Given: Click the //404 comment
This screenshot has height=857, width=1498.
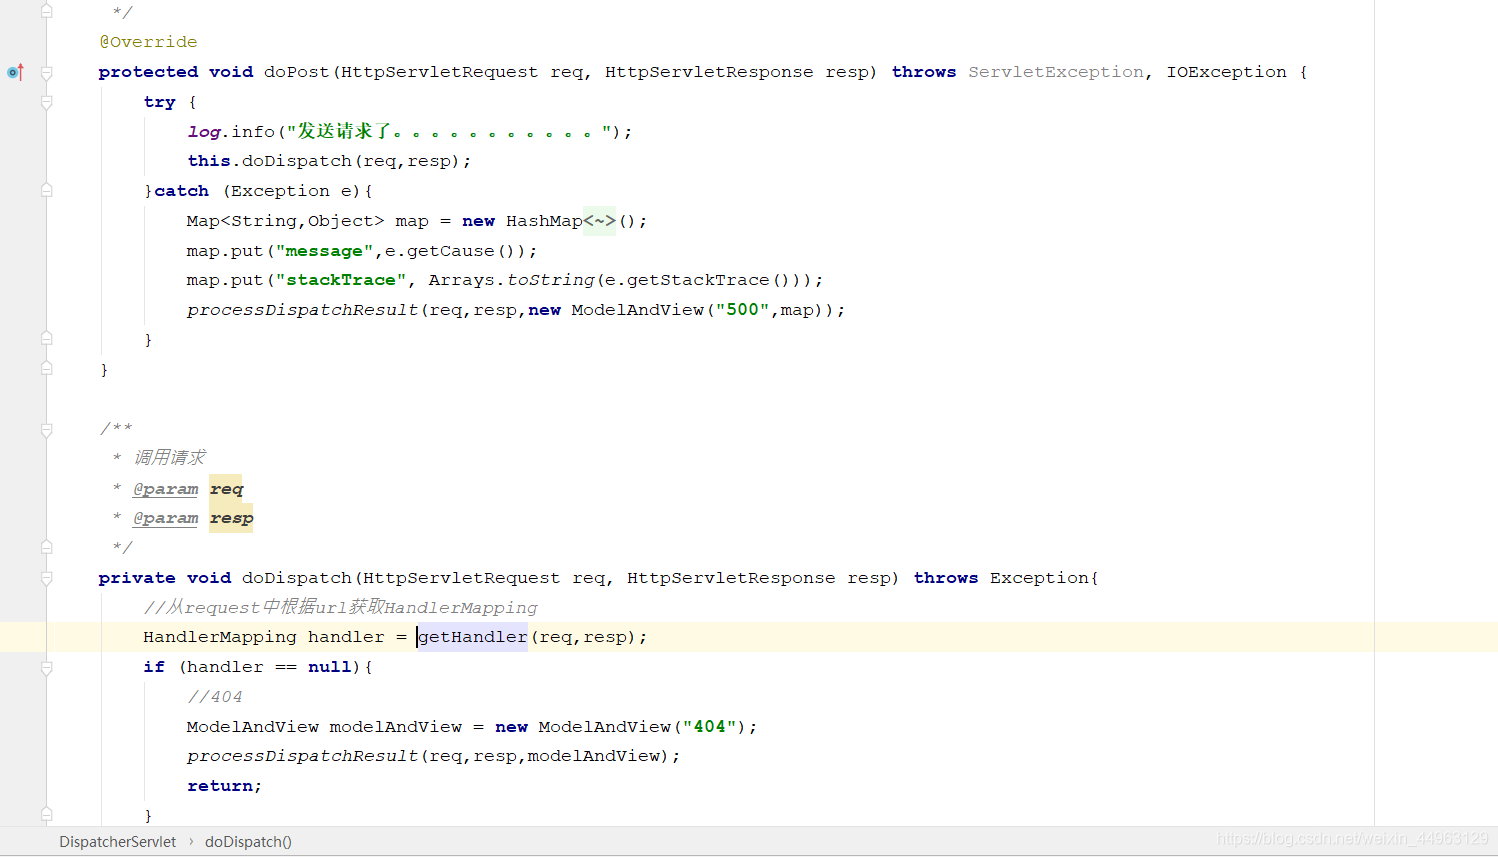Looking at the screenshot, I should click(x=214, y=697).
